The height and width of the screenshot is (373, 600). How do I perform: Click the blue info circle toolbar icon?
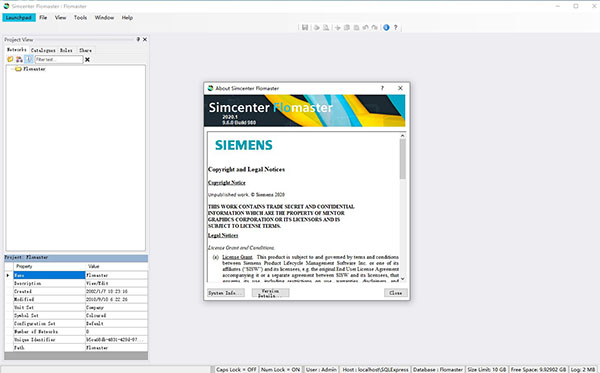(x=386, y=28)
